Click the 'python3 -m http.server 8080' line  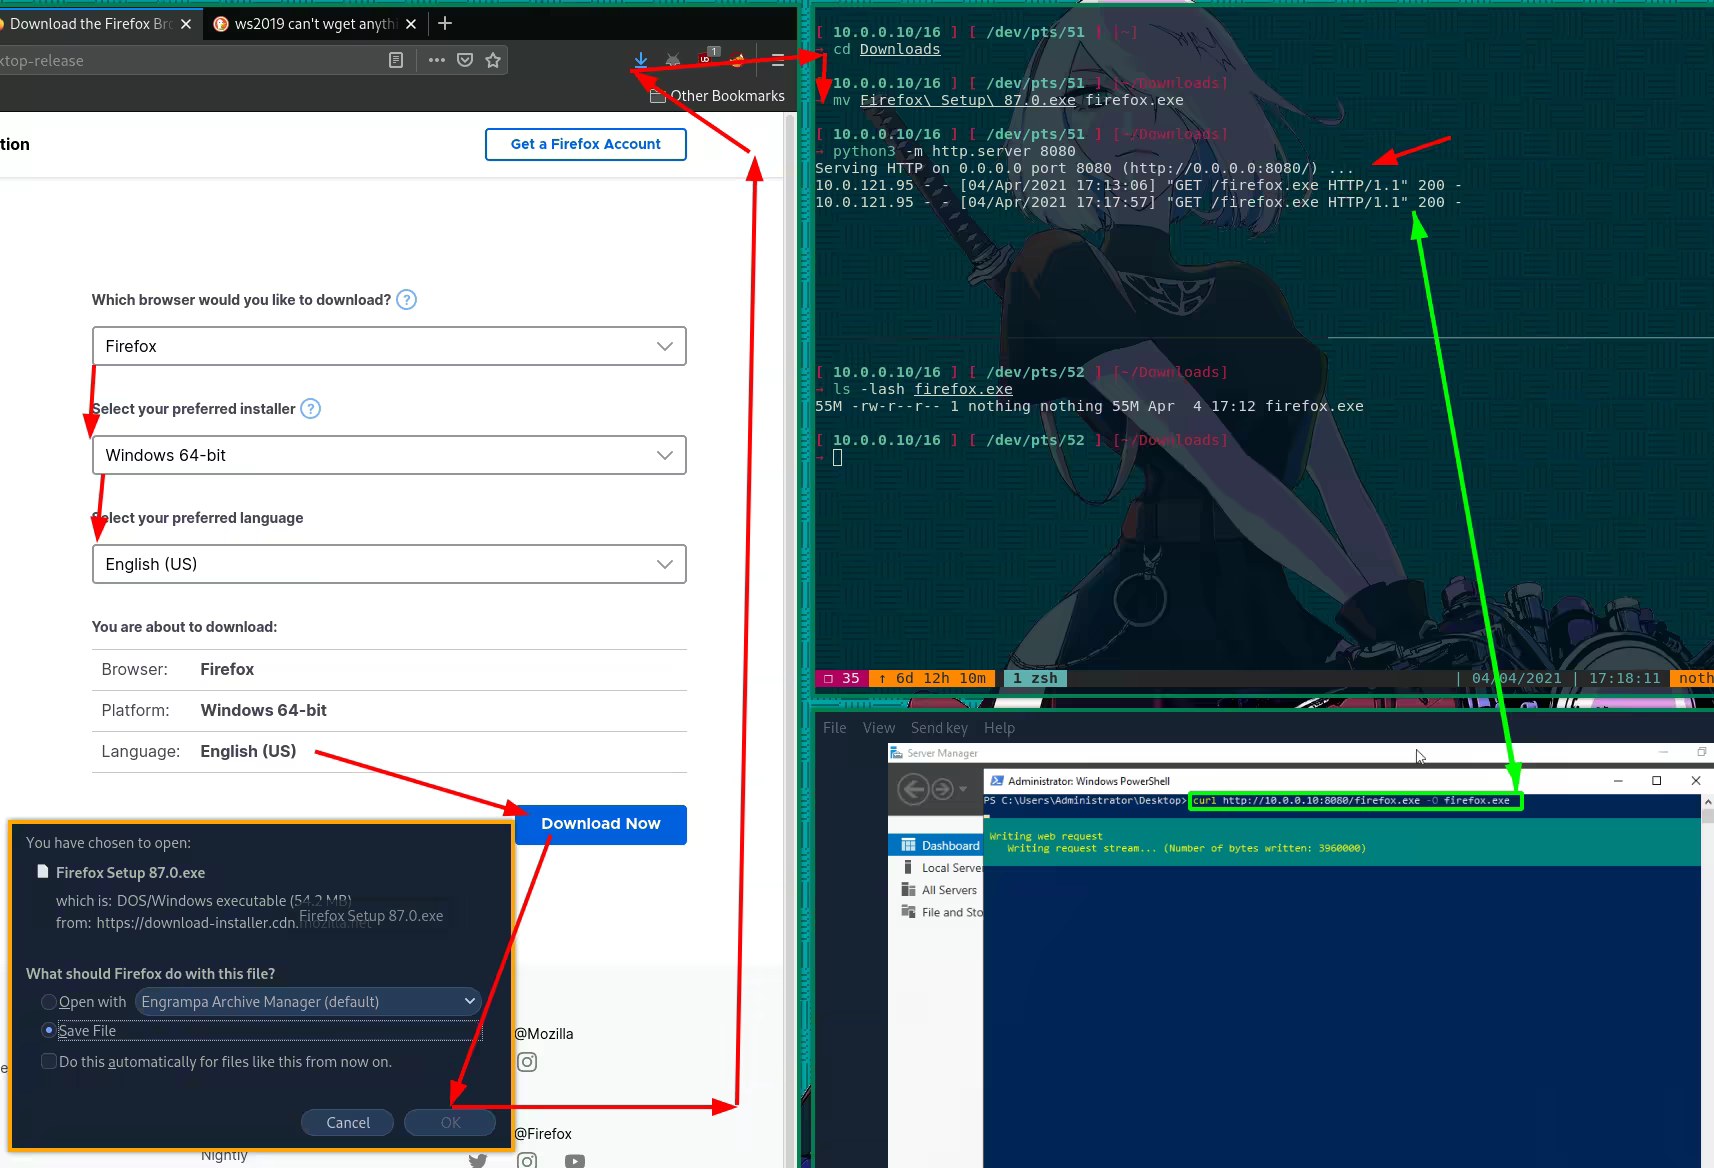coord(954,151)
